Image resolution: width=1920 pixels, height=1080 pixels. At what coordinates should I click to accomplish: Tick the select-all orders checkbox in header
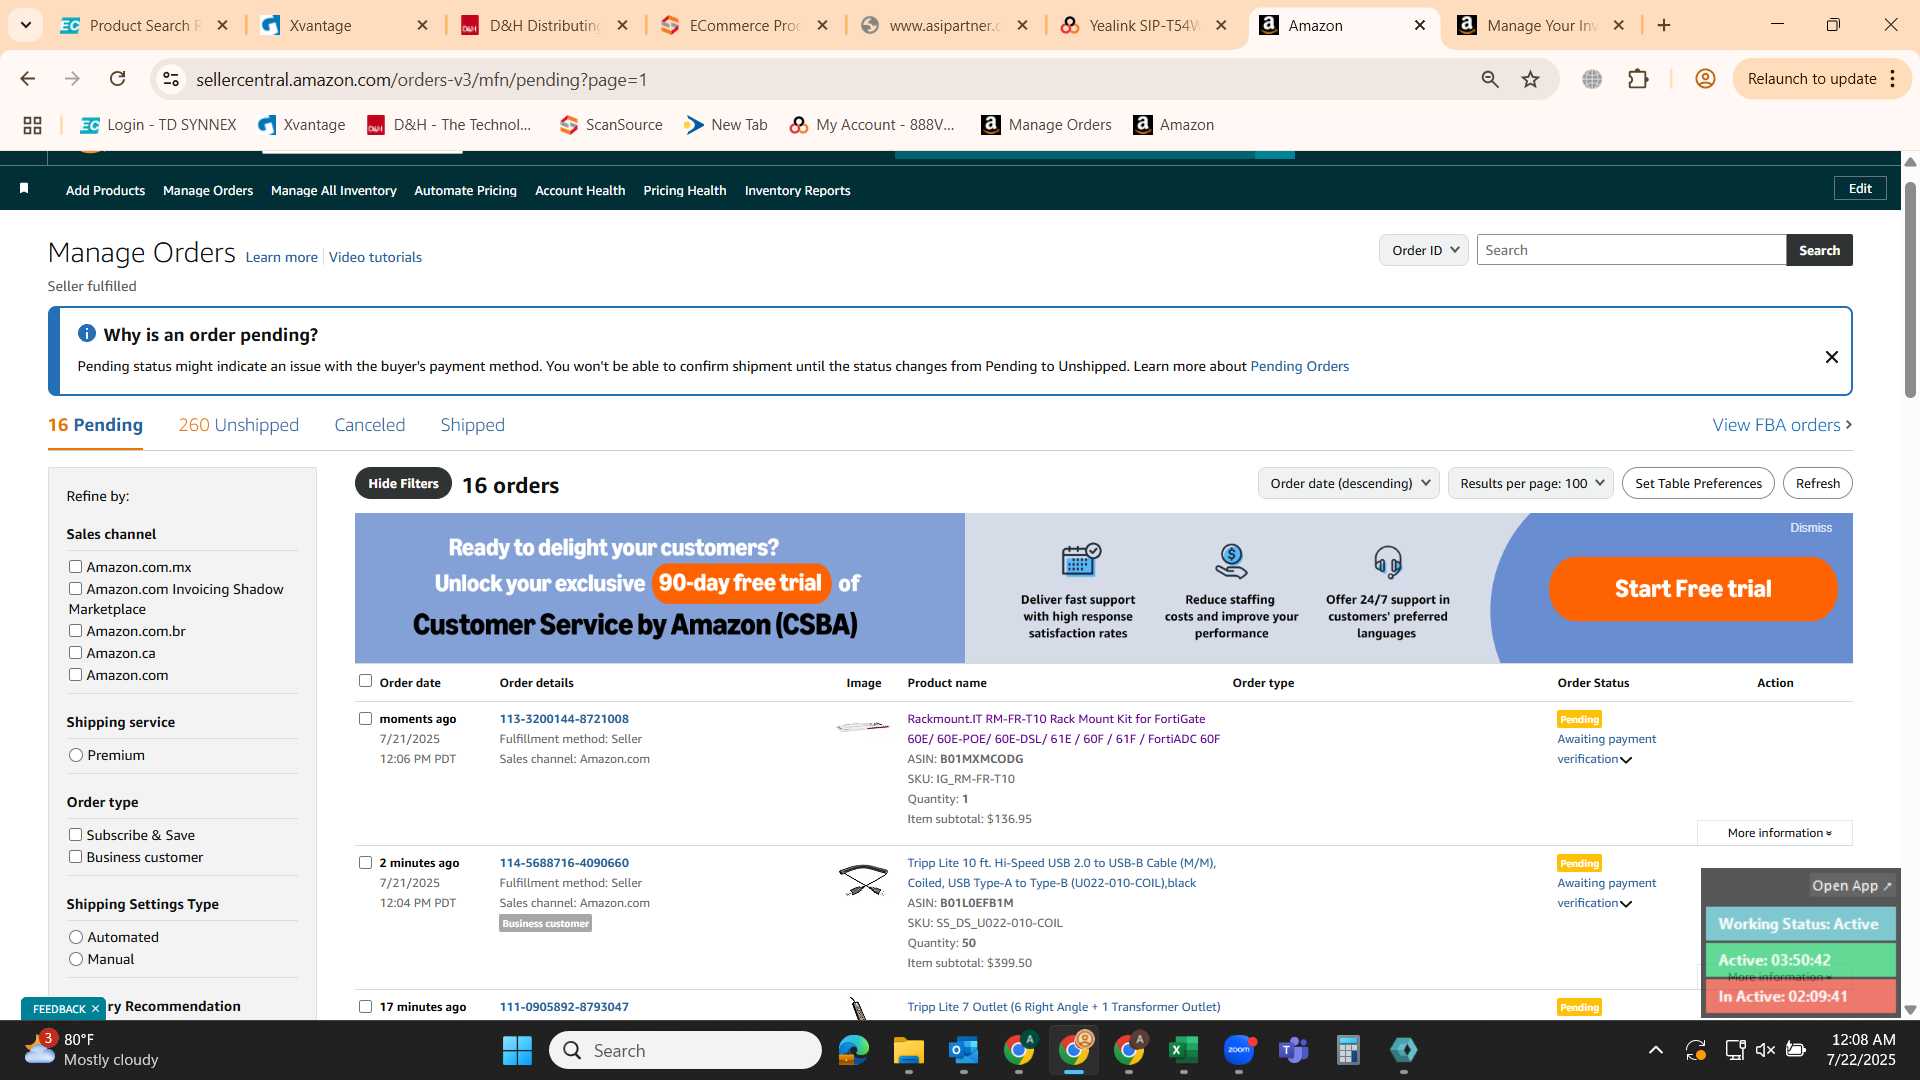click(x=365, y=681)
